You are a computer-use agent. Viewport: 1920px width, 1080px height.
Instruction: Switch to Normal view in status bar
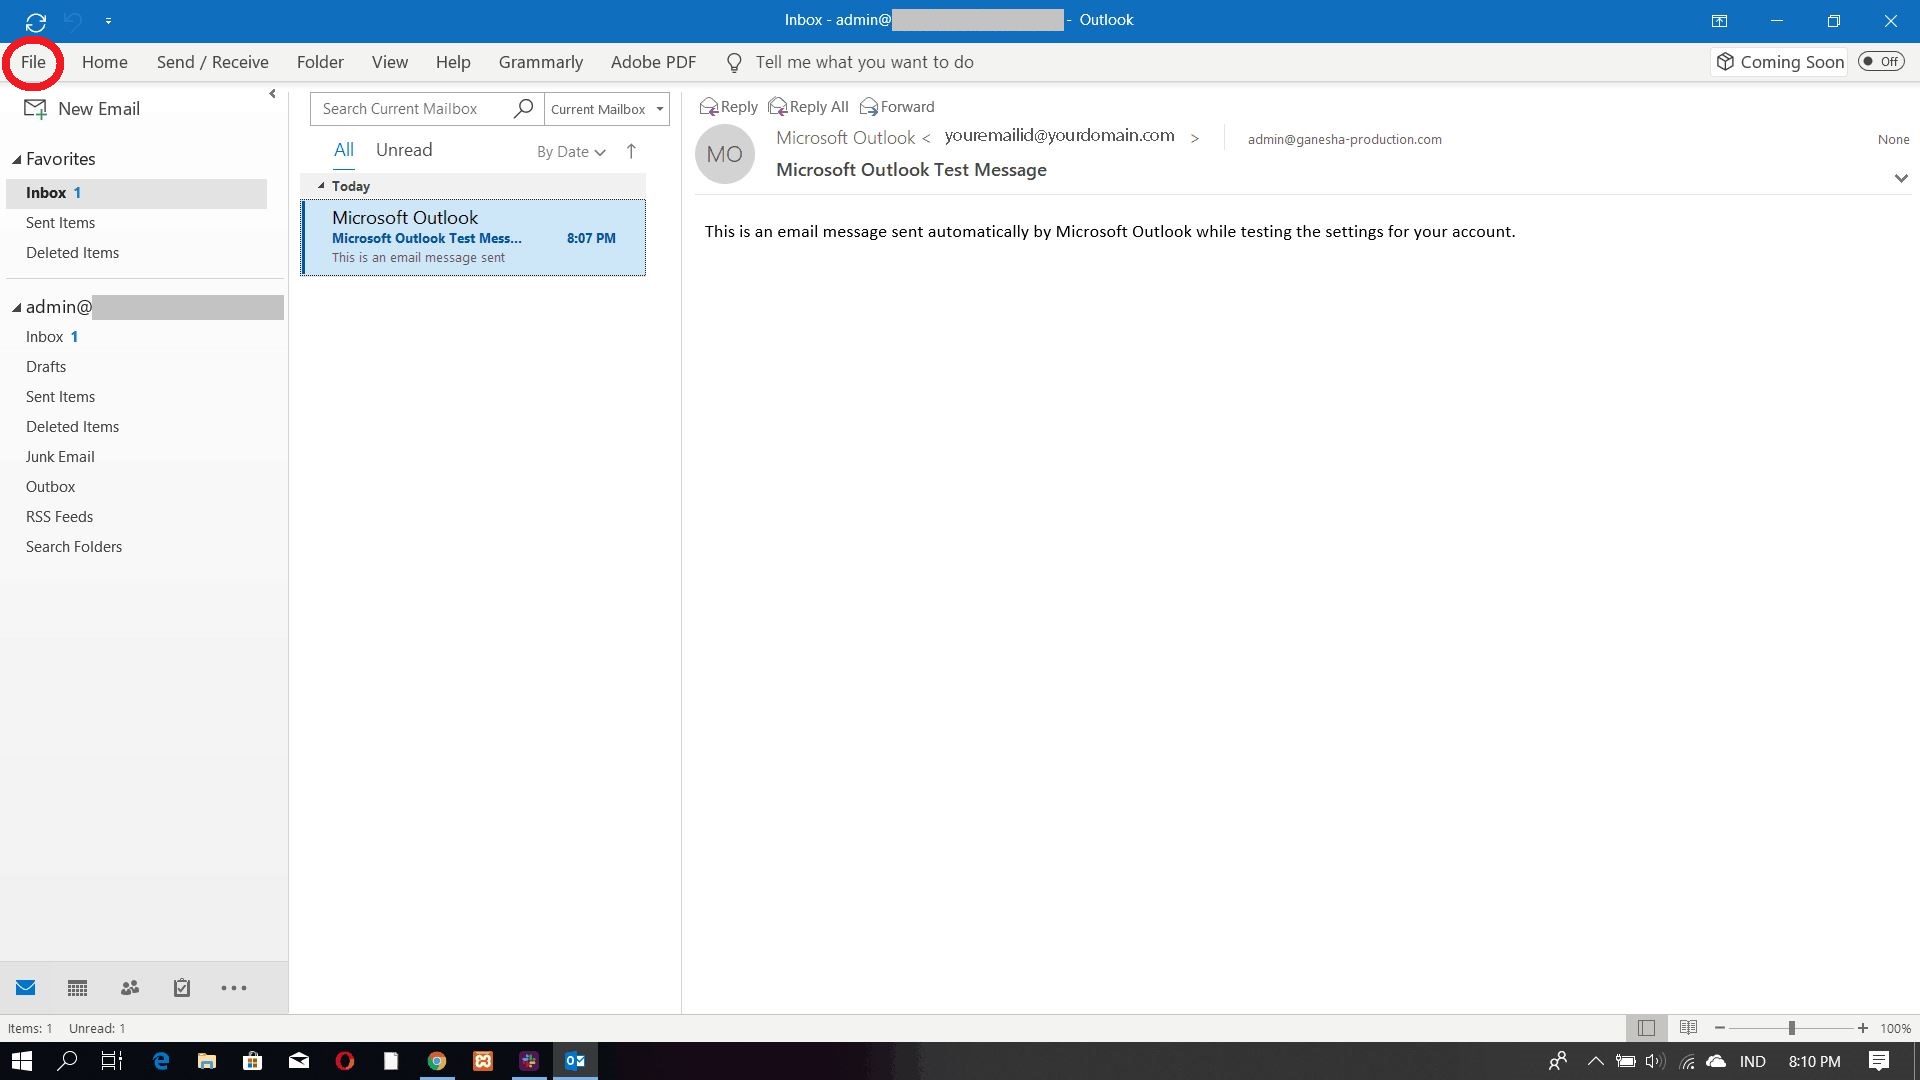(1647, 1028)
